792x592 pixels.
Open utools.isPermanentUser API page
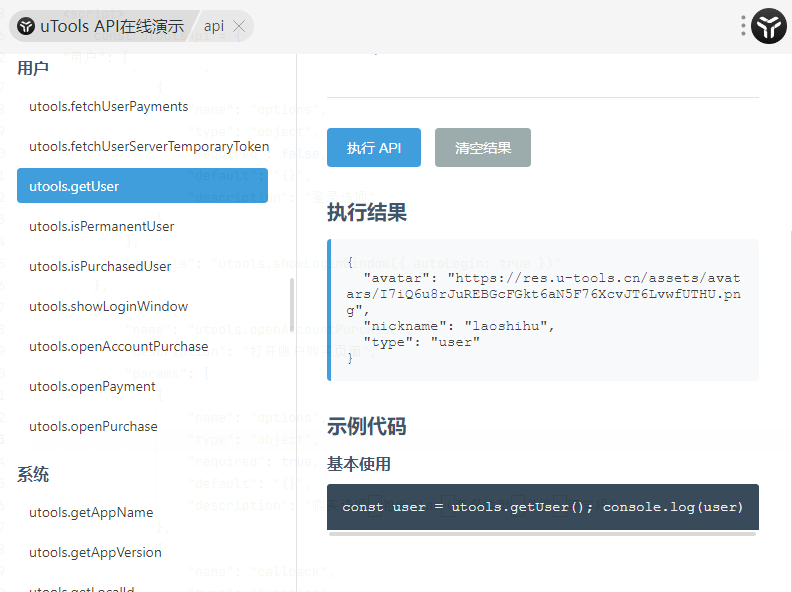tap(101, 227)
